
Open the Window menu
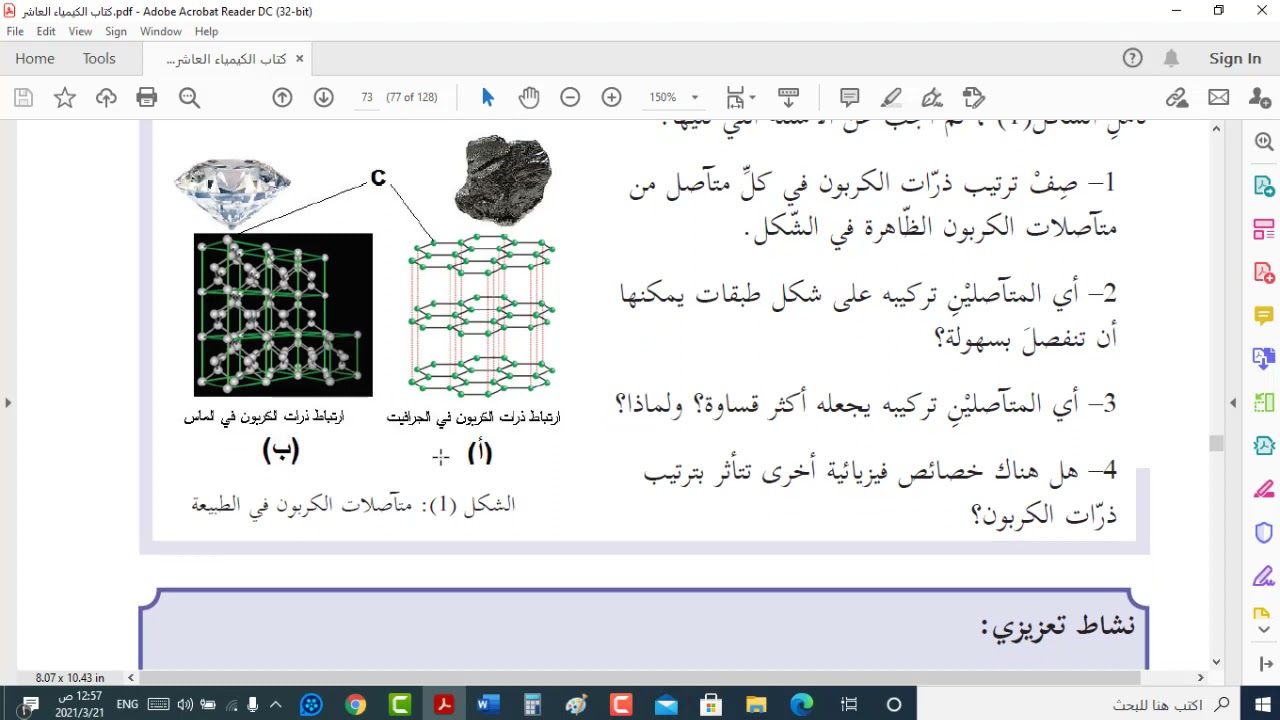(x=161, y=31)
